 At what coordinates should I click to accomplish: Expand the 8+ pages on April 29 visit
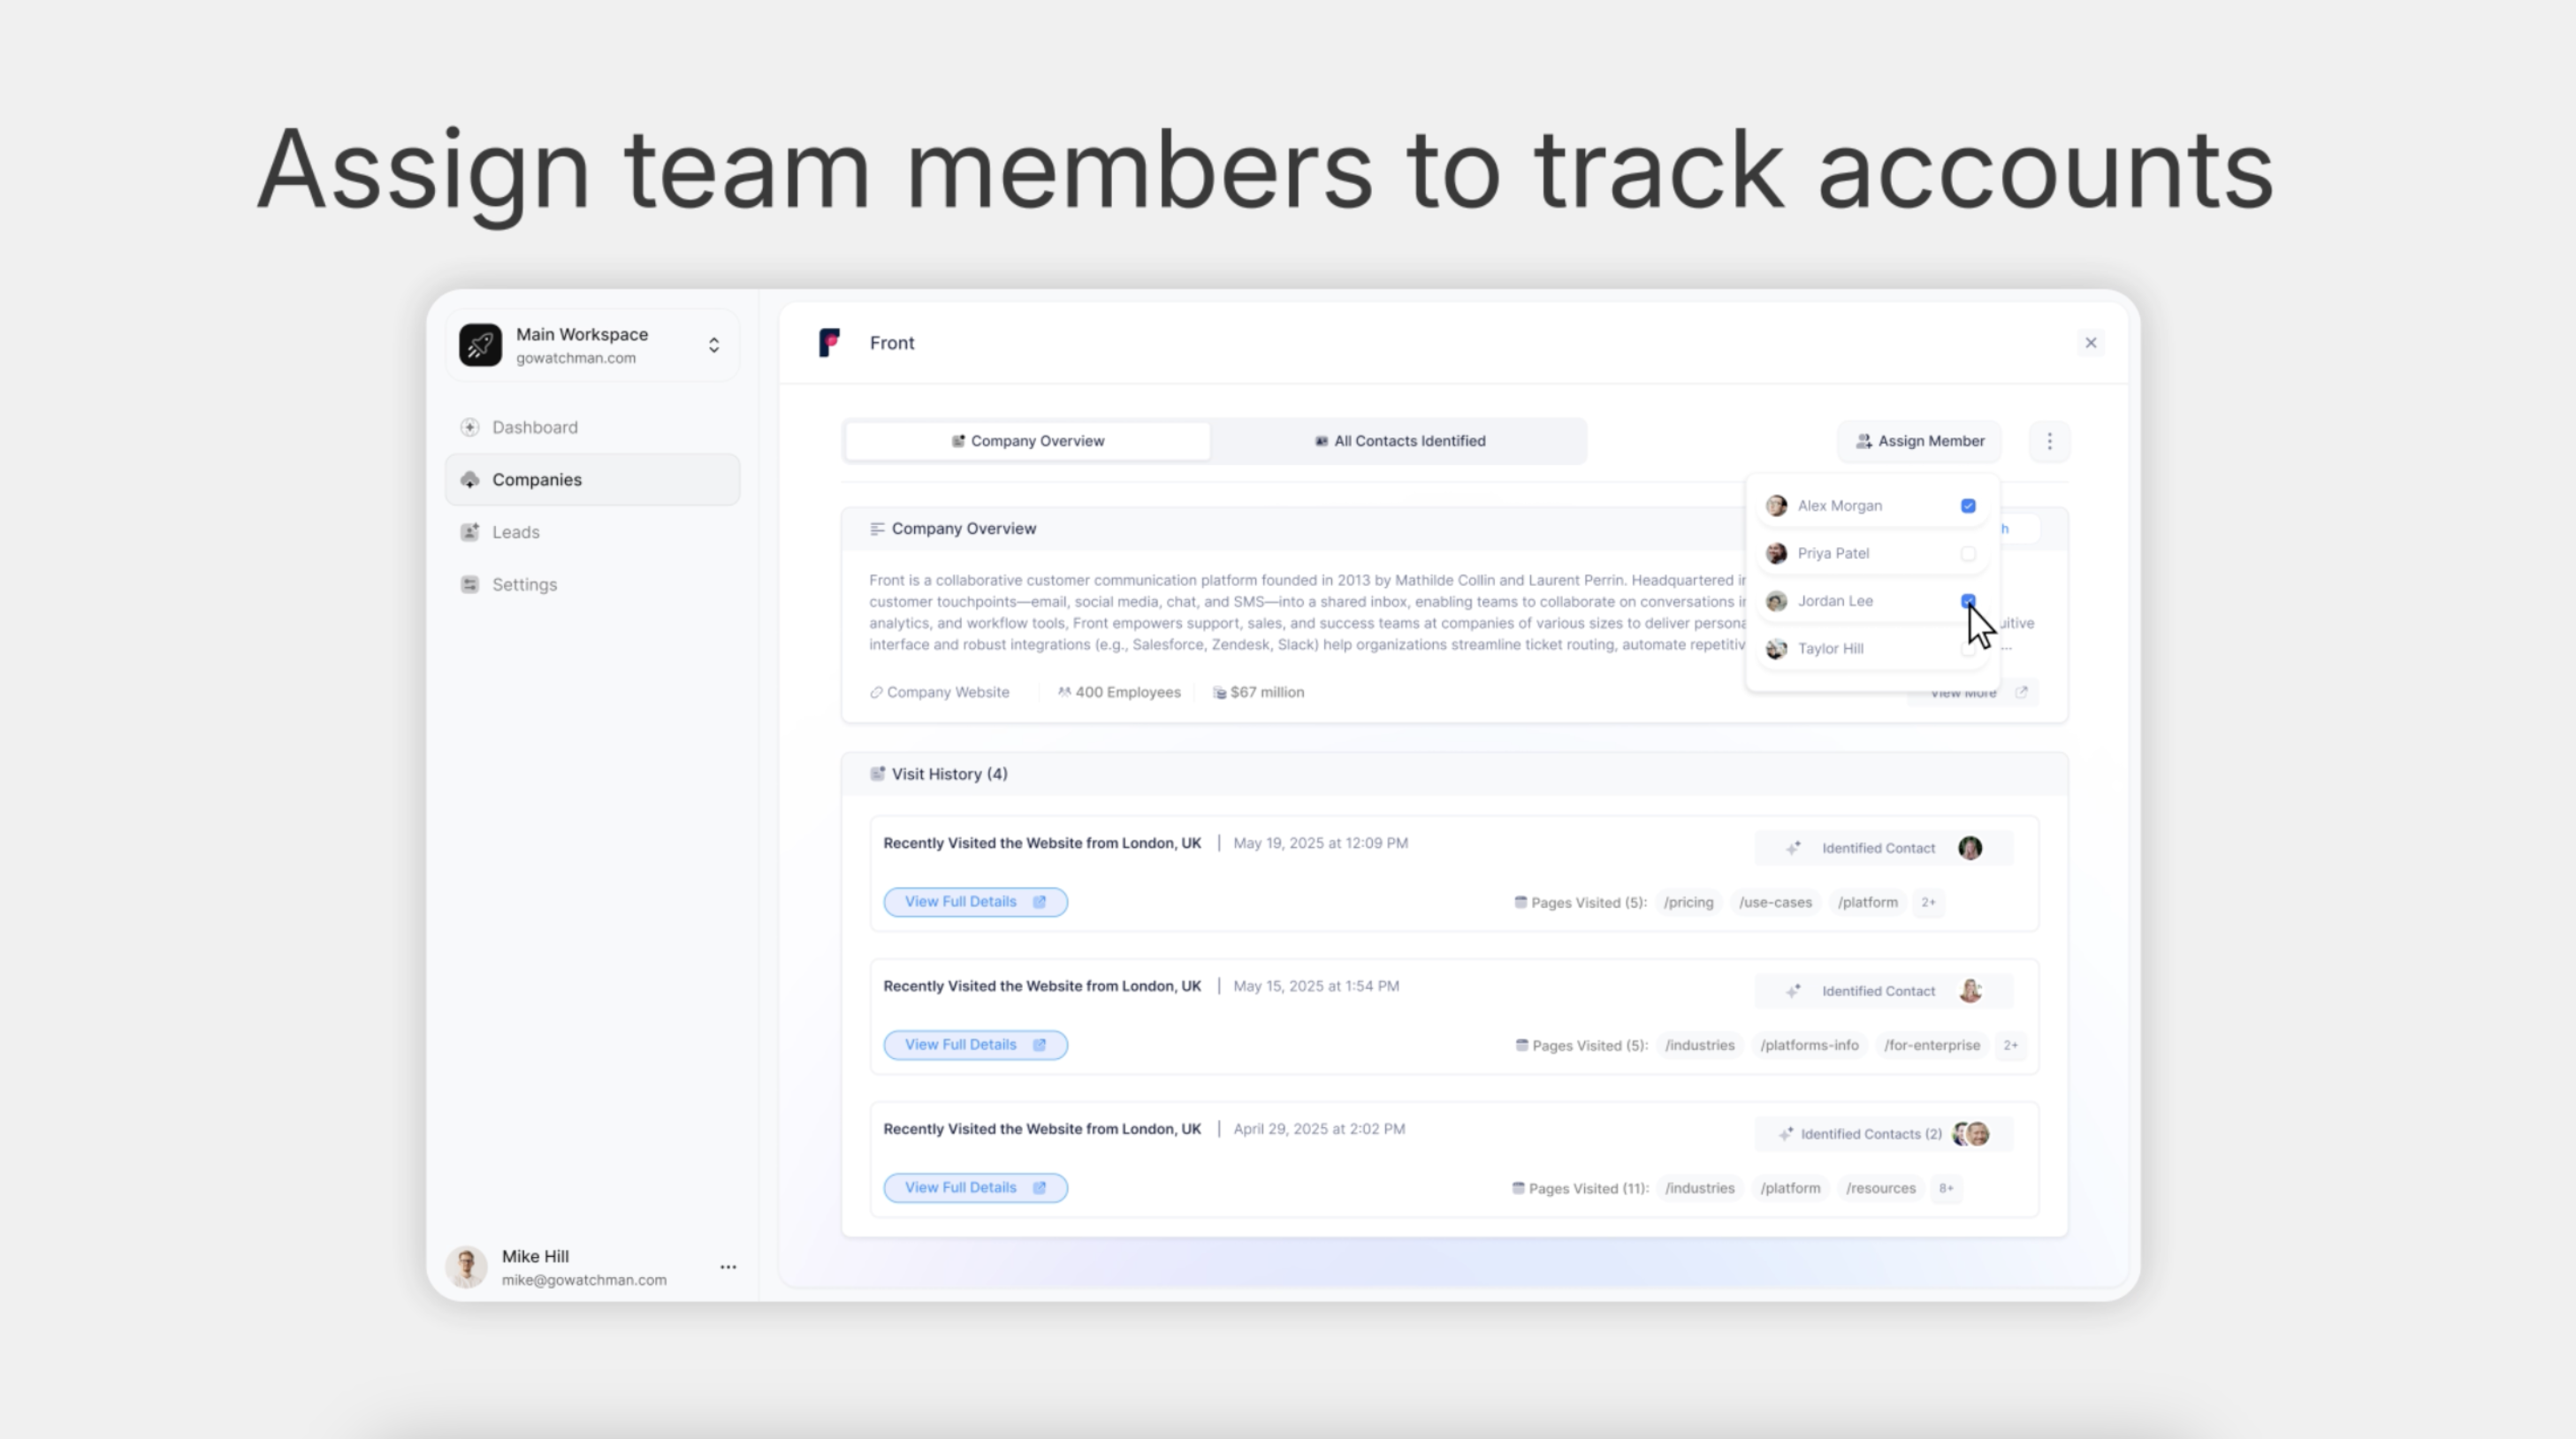click(1946, 1188)
